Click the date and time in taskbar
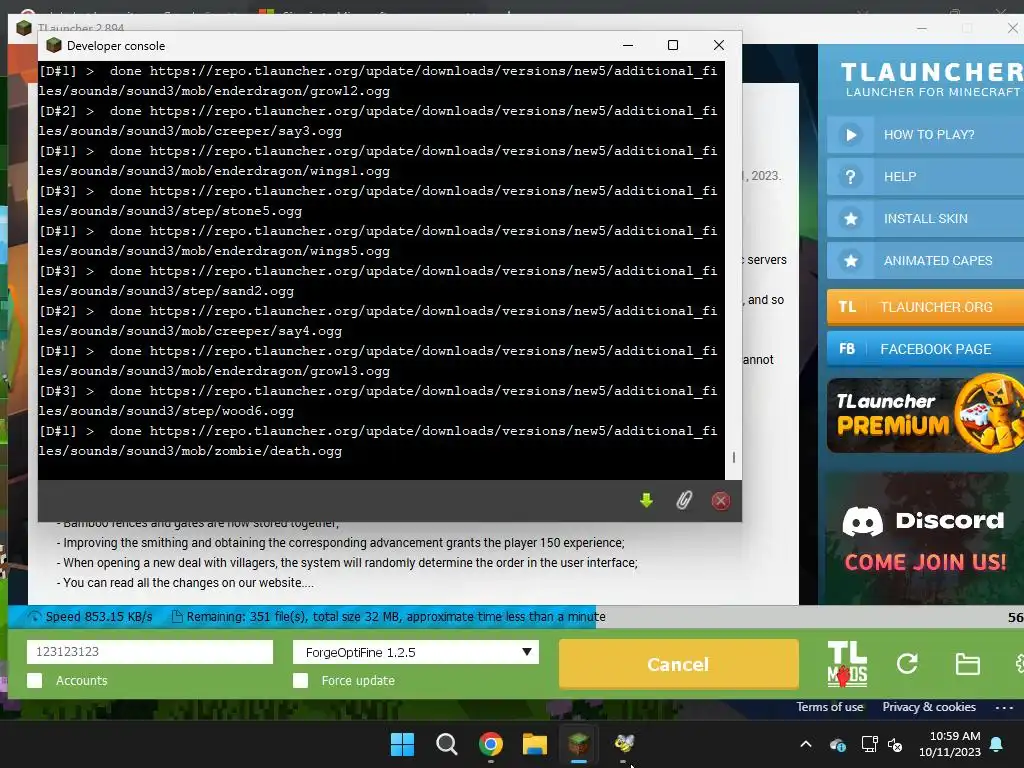 point(950,744)
